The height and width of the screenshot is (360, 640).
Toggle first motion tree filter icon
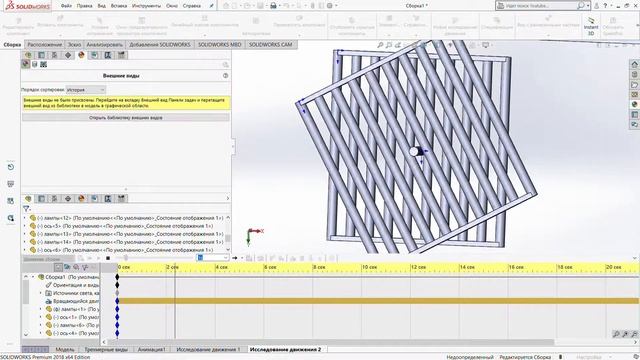(x=58, y=267)
